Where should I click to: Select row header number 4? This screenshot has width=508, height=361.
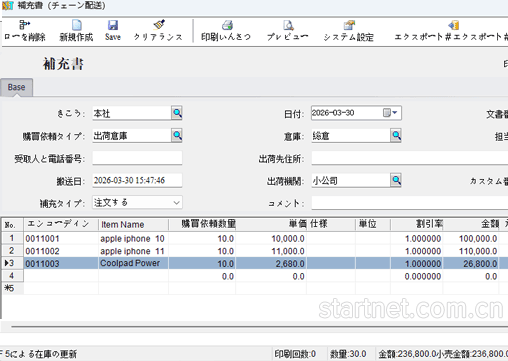point(12,276)
